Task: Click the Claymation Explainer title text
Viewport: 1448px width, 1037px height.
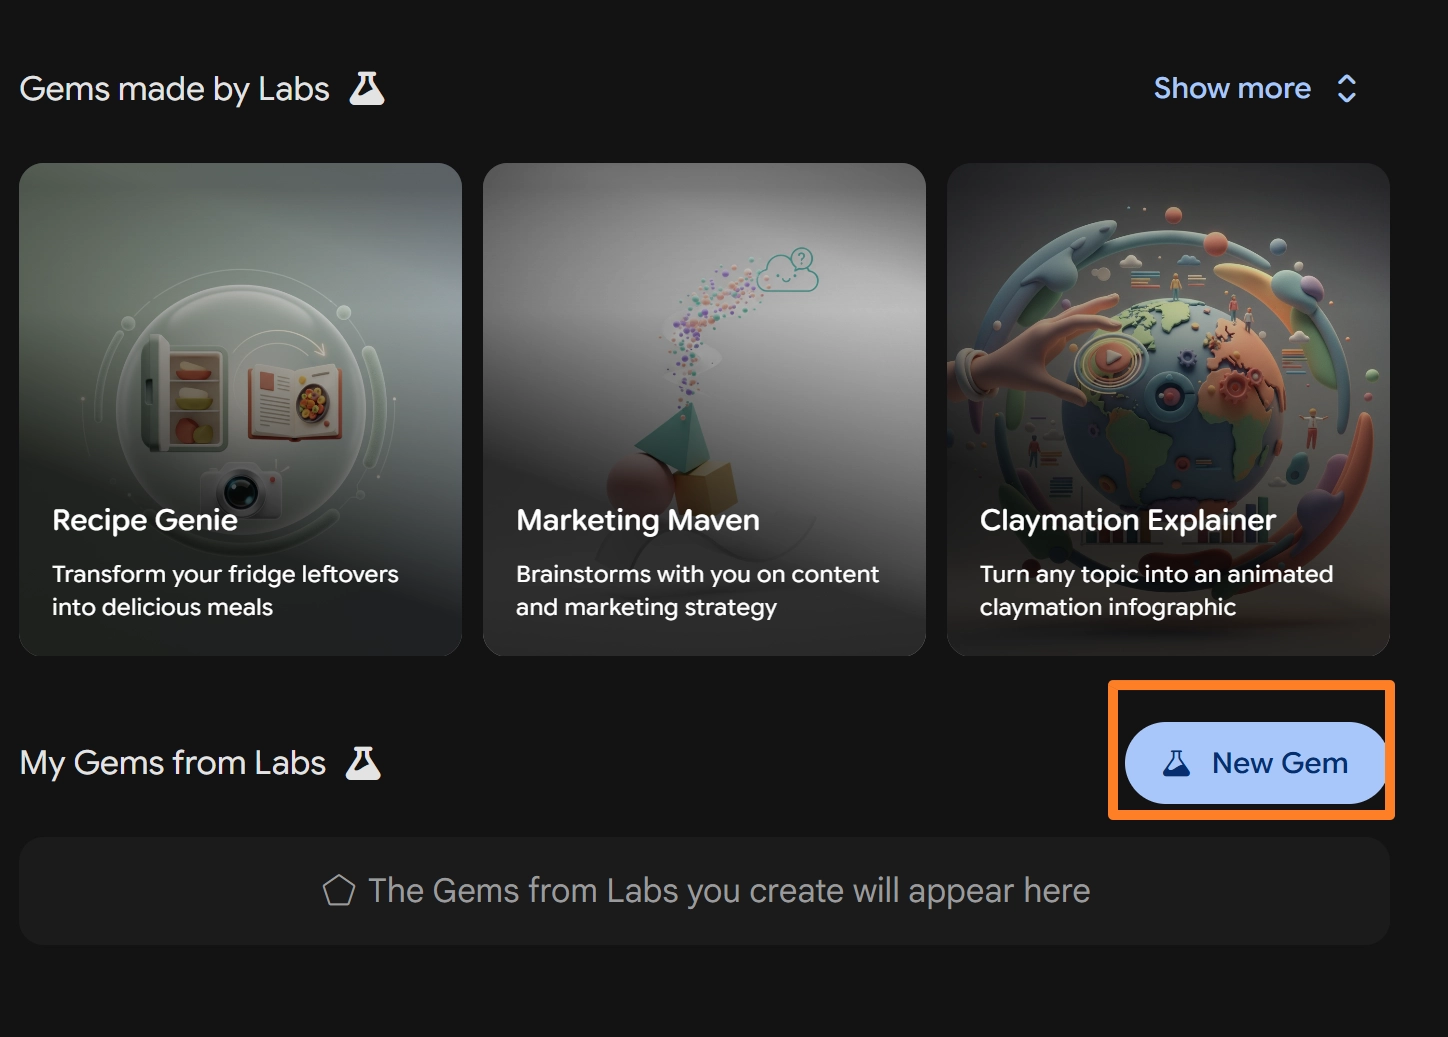Action: tap(1128, 520)
